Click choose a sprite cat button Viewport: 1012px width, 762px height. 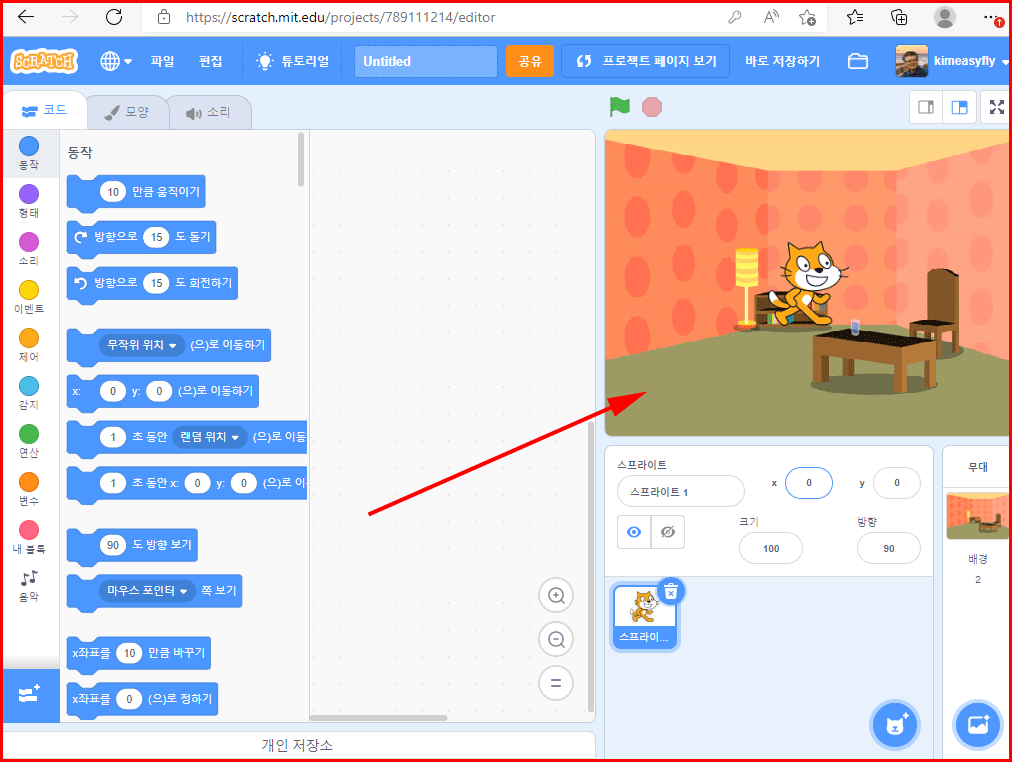[895, 725]
